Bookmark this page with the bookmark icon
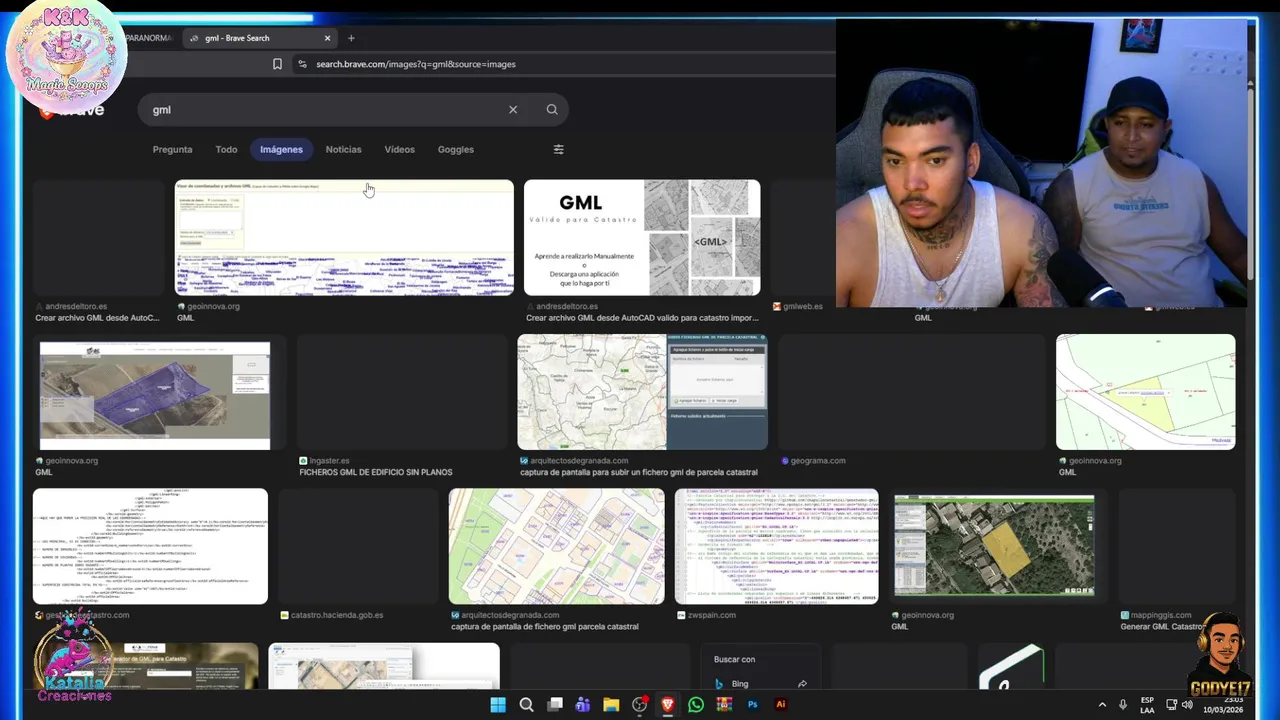 277,64
